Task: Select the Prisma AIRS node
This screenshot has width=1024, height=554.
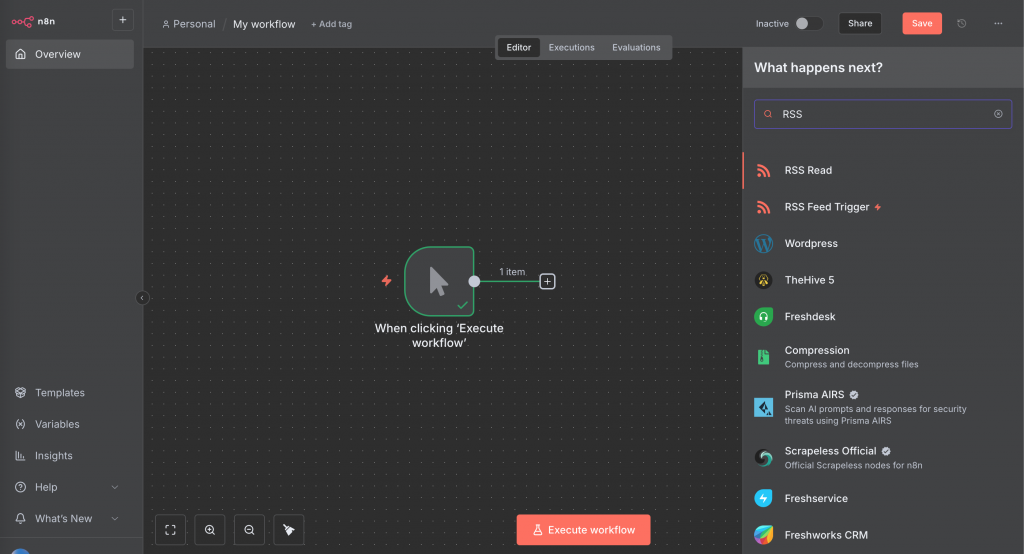Action: coord(883,407)
